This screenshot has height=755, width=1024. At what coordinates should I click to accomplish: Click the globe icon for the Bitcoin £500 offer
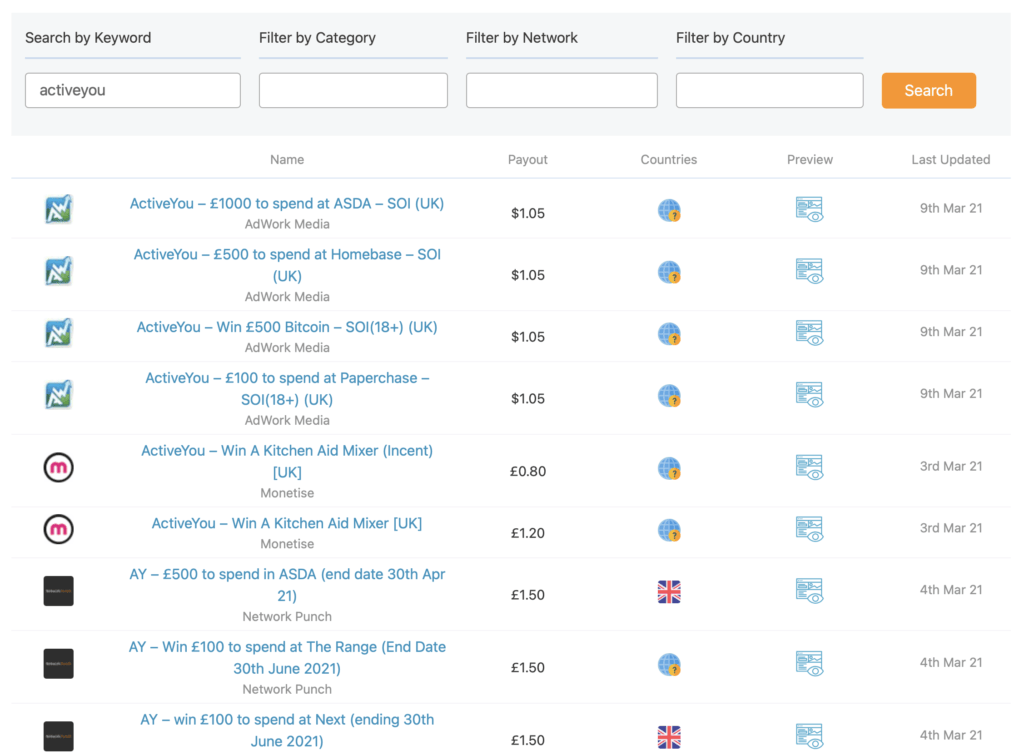tap(668, 334)
